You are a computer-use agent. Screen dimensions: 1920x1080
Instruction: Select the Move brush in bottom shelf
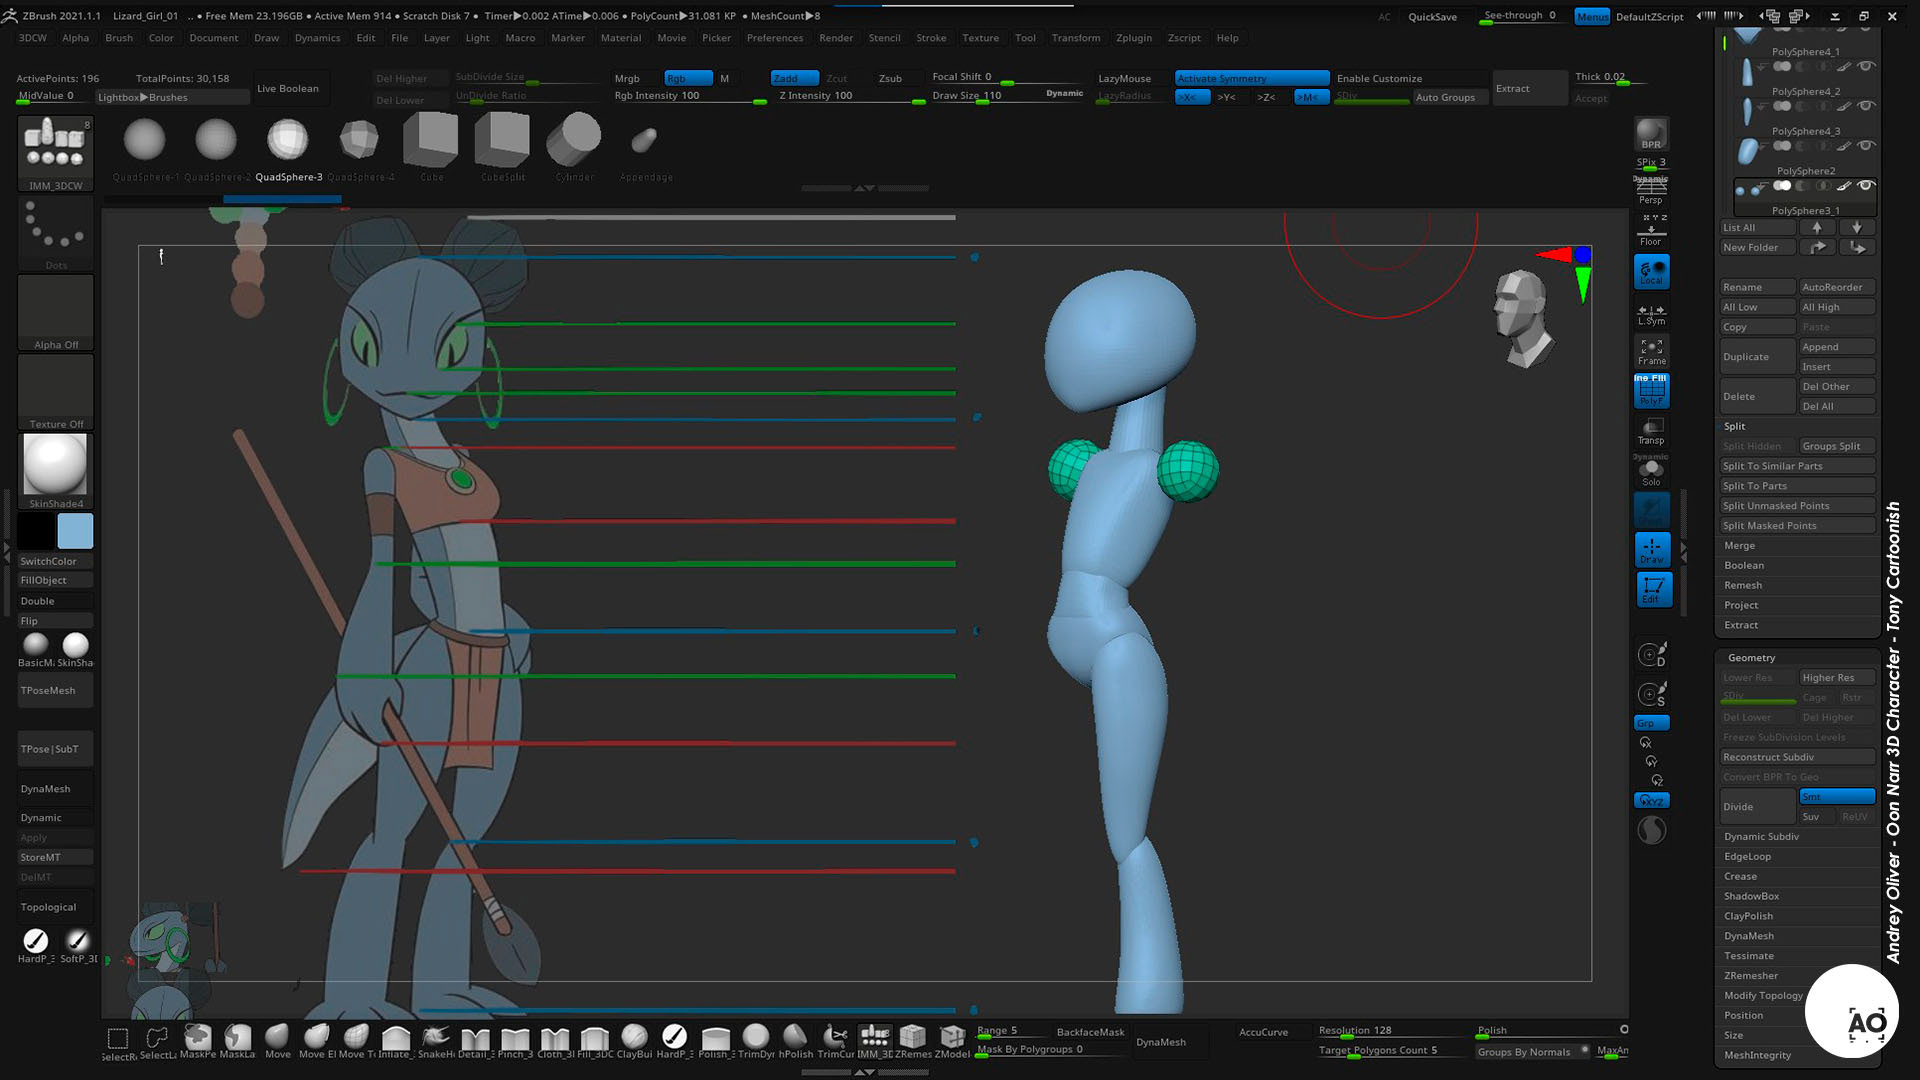pyautogui.click(x=278, y=1041)
